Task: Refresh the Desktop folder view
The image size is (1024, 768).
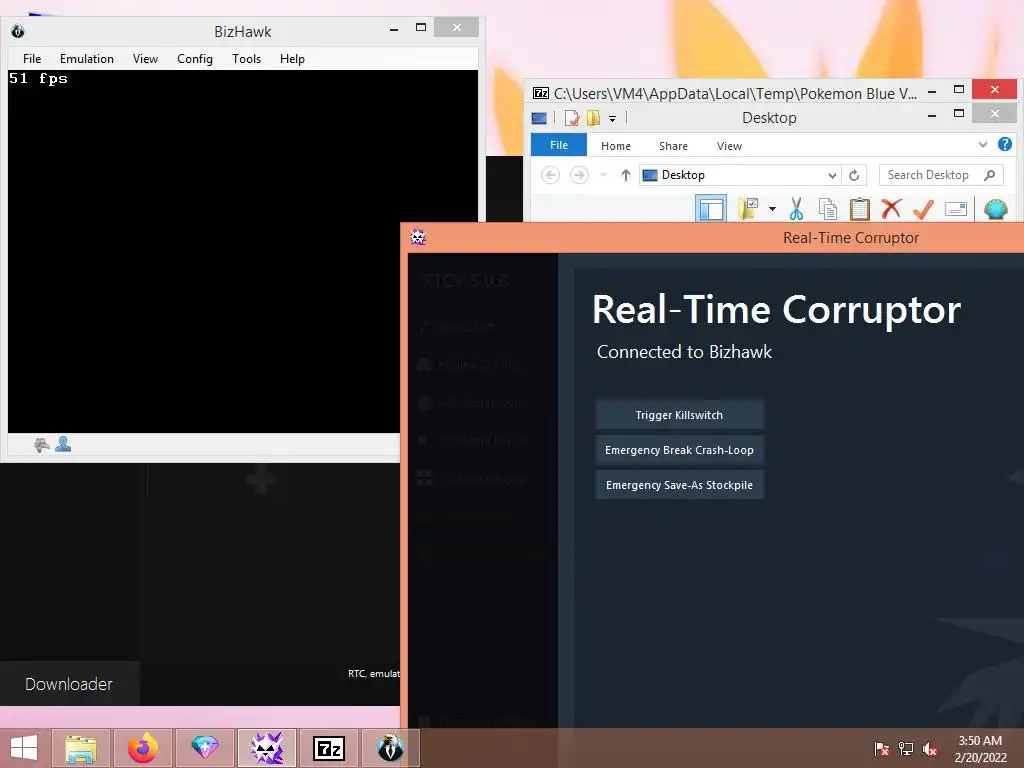Action: [854, 175]
